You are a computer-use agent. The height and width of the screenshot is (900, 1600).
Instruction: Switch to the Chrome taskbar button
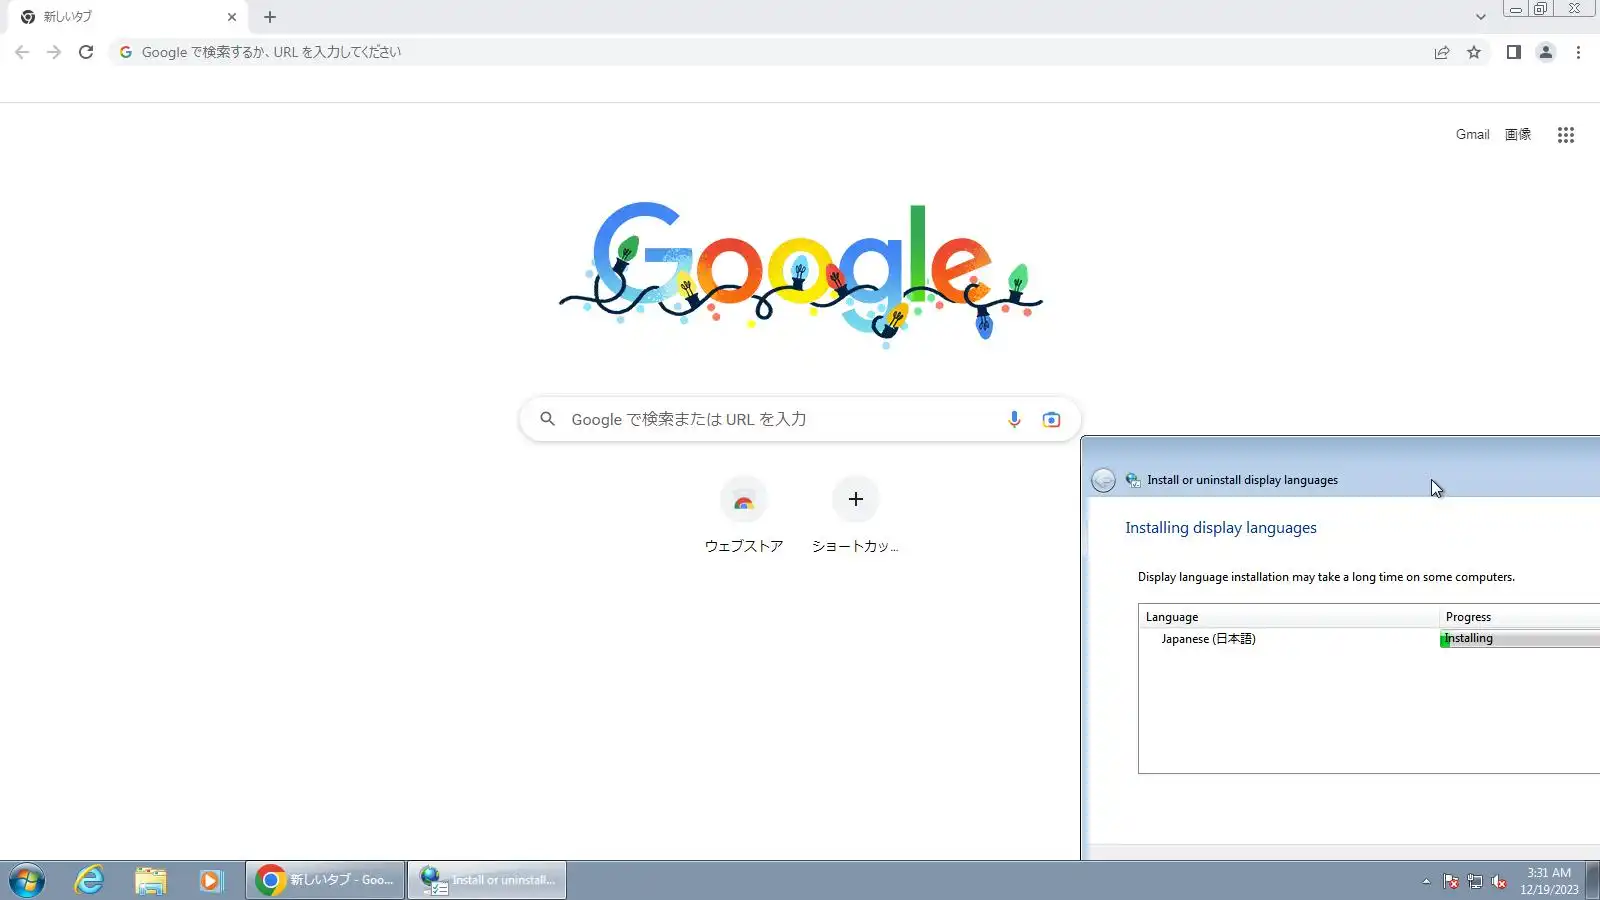point(325,880)
